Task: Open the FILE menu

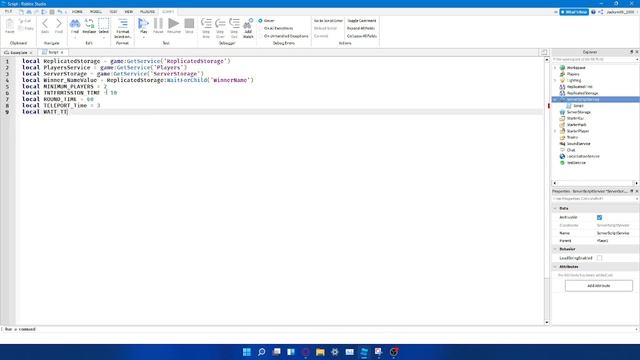Action: point(8,12)
